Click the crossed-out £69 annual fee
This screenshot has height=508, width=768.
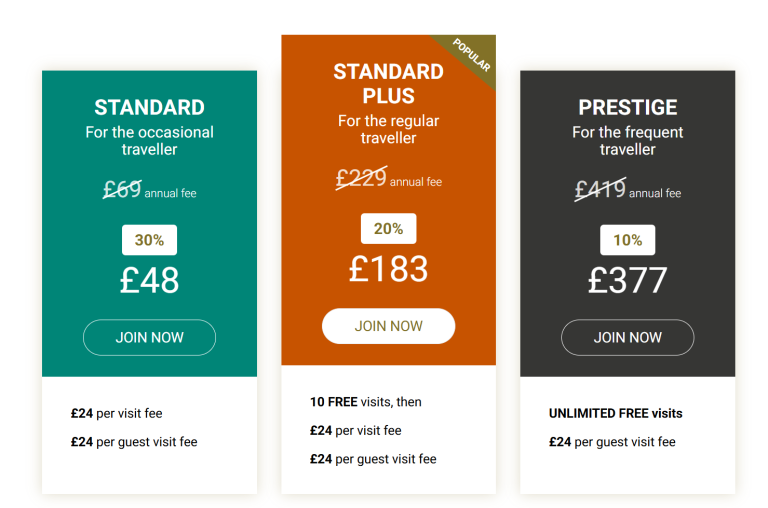point(123,189)
